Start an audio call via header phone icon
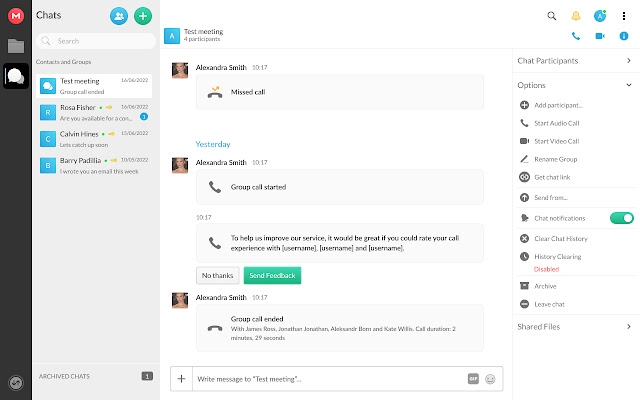The image size is (640, 400). click(x=576, y=36)
